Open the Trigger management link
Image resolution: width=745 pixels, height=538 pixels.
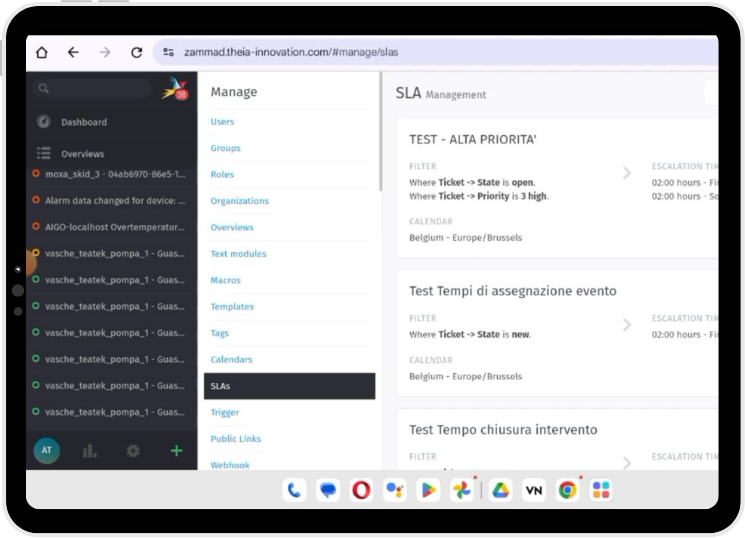coord(225,413)
